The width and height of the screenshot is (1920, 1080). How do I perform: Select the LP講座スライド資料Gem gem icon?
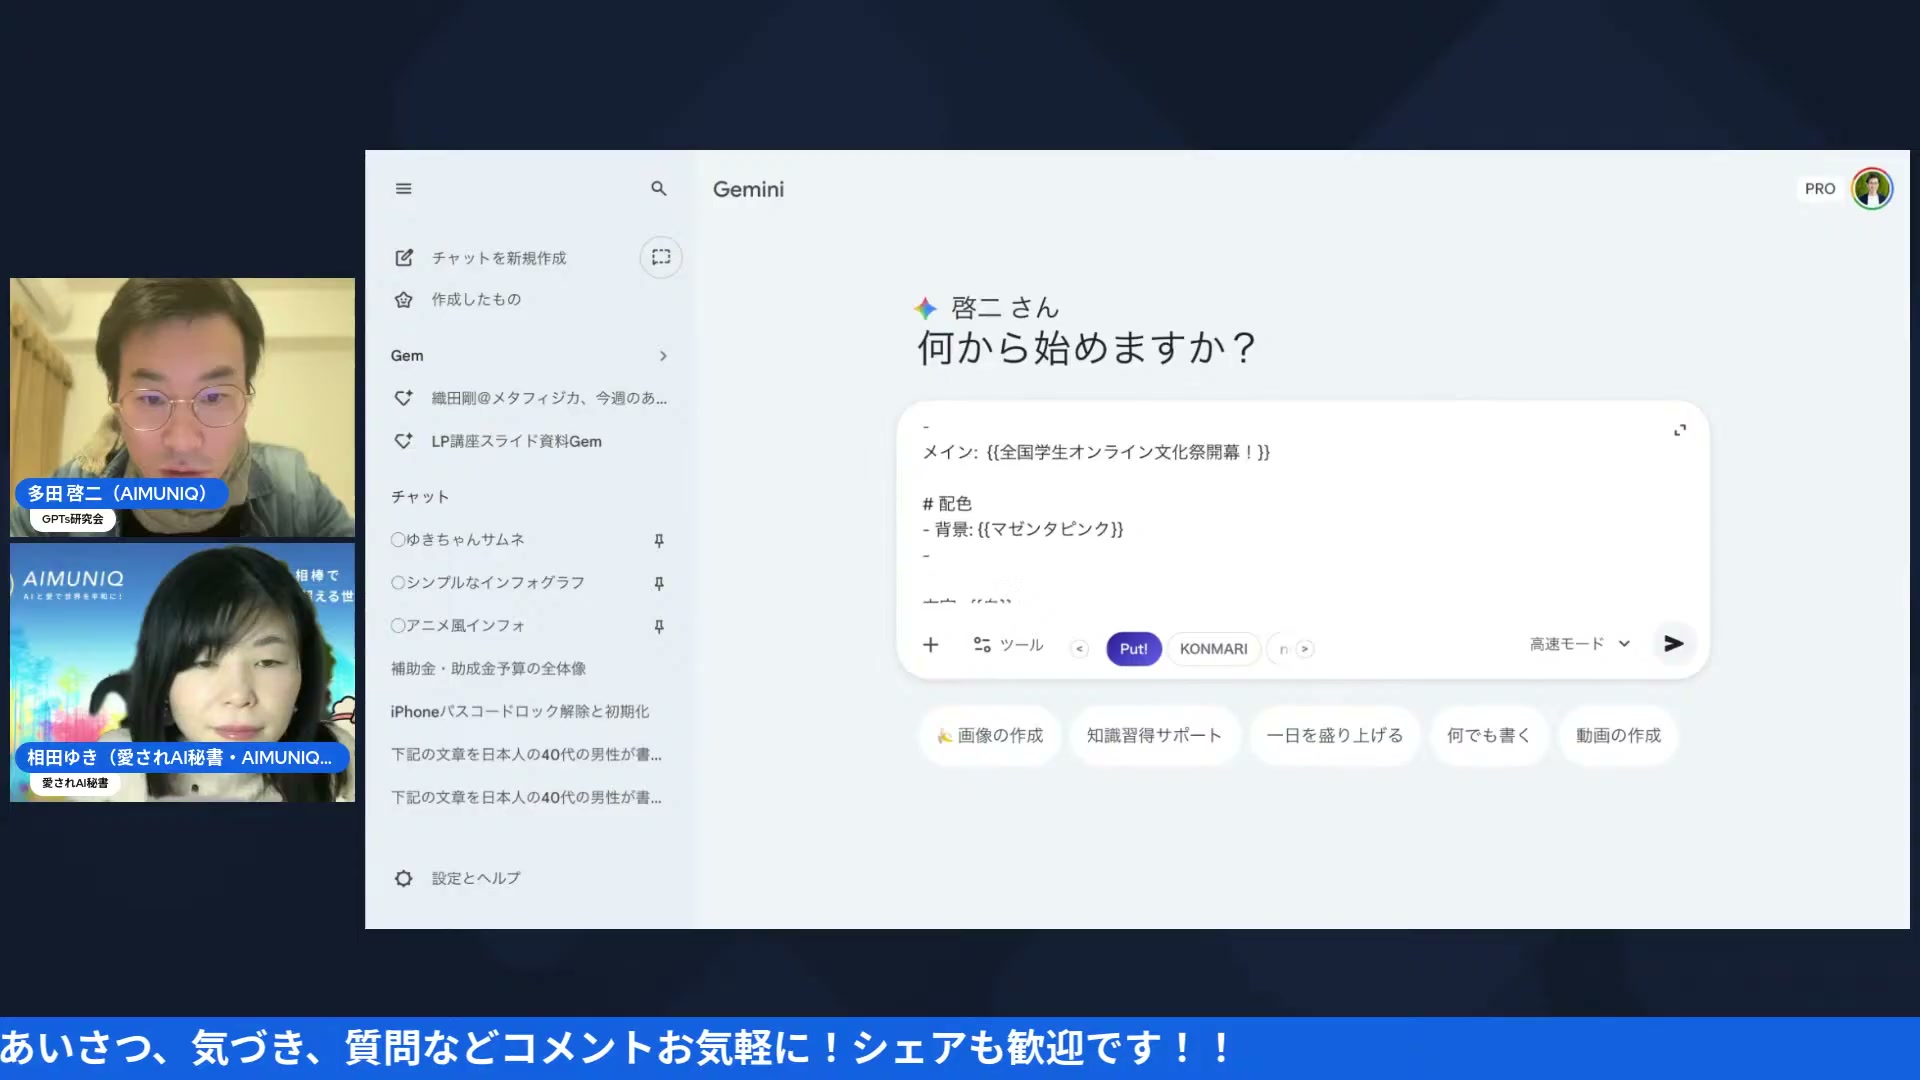point(403,441)
